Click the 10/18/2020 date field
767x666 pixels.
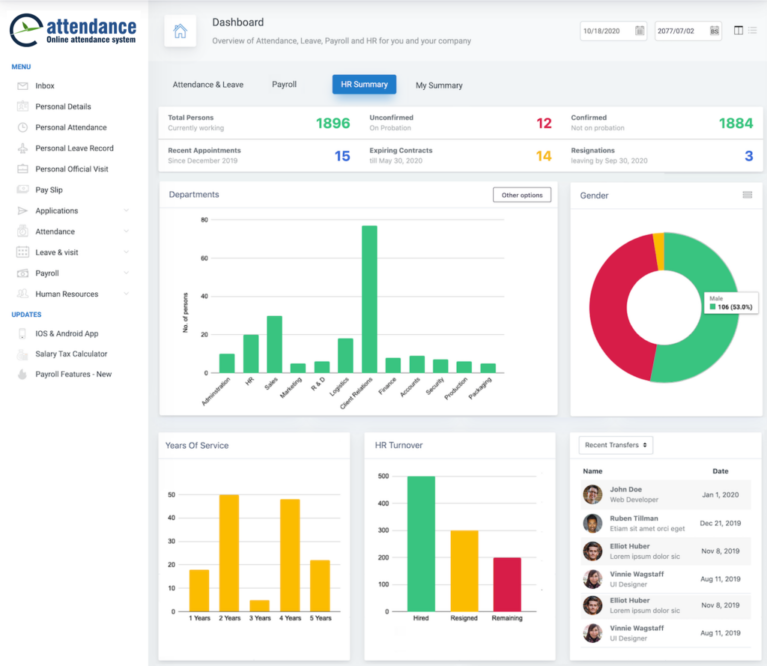(613, 31)
